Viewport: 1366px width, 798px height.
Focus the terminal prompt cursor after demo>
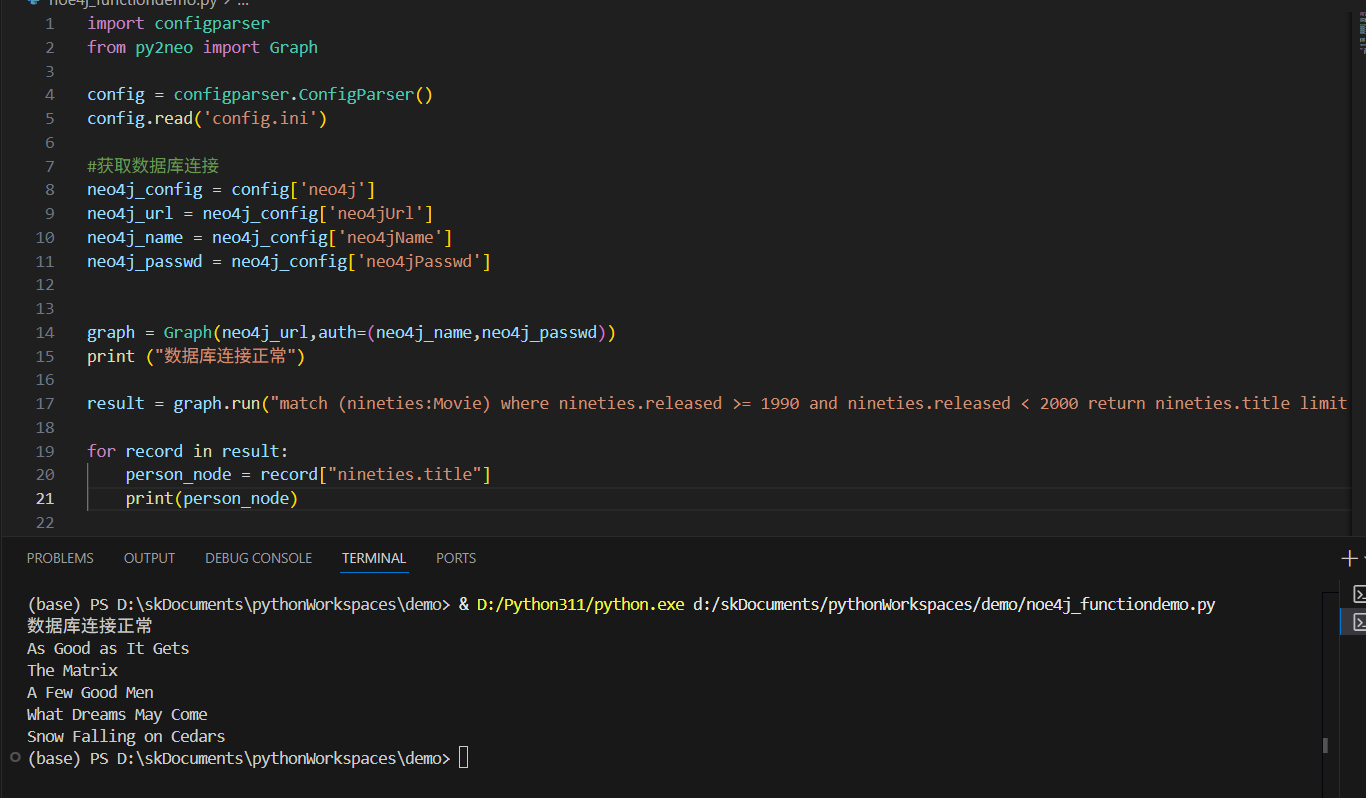tap(463, 758)
